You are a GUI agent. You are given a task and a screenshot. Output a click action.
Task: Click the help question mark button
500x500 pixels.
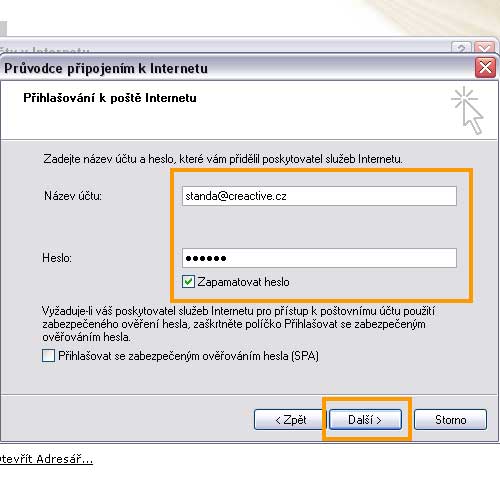(461, 48)
